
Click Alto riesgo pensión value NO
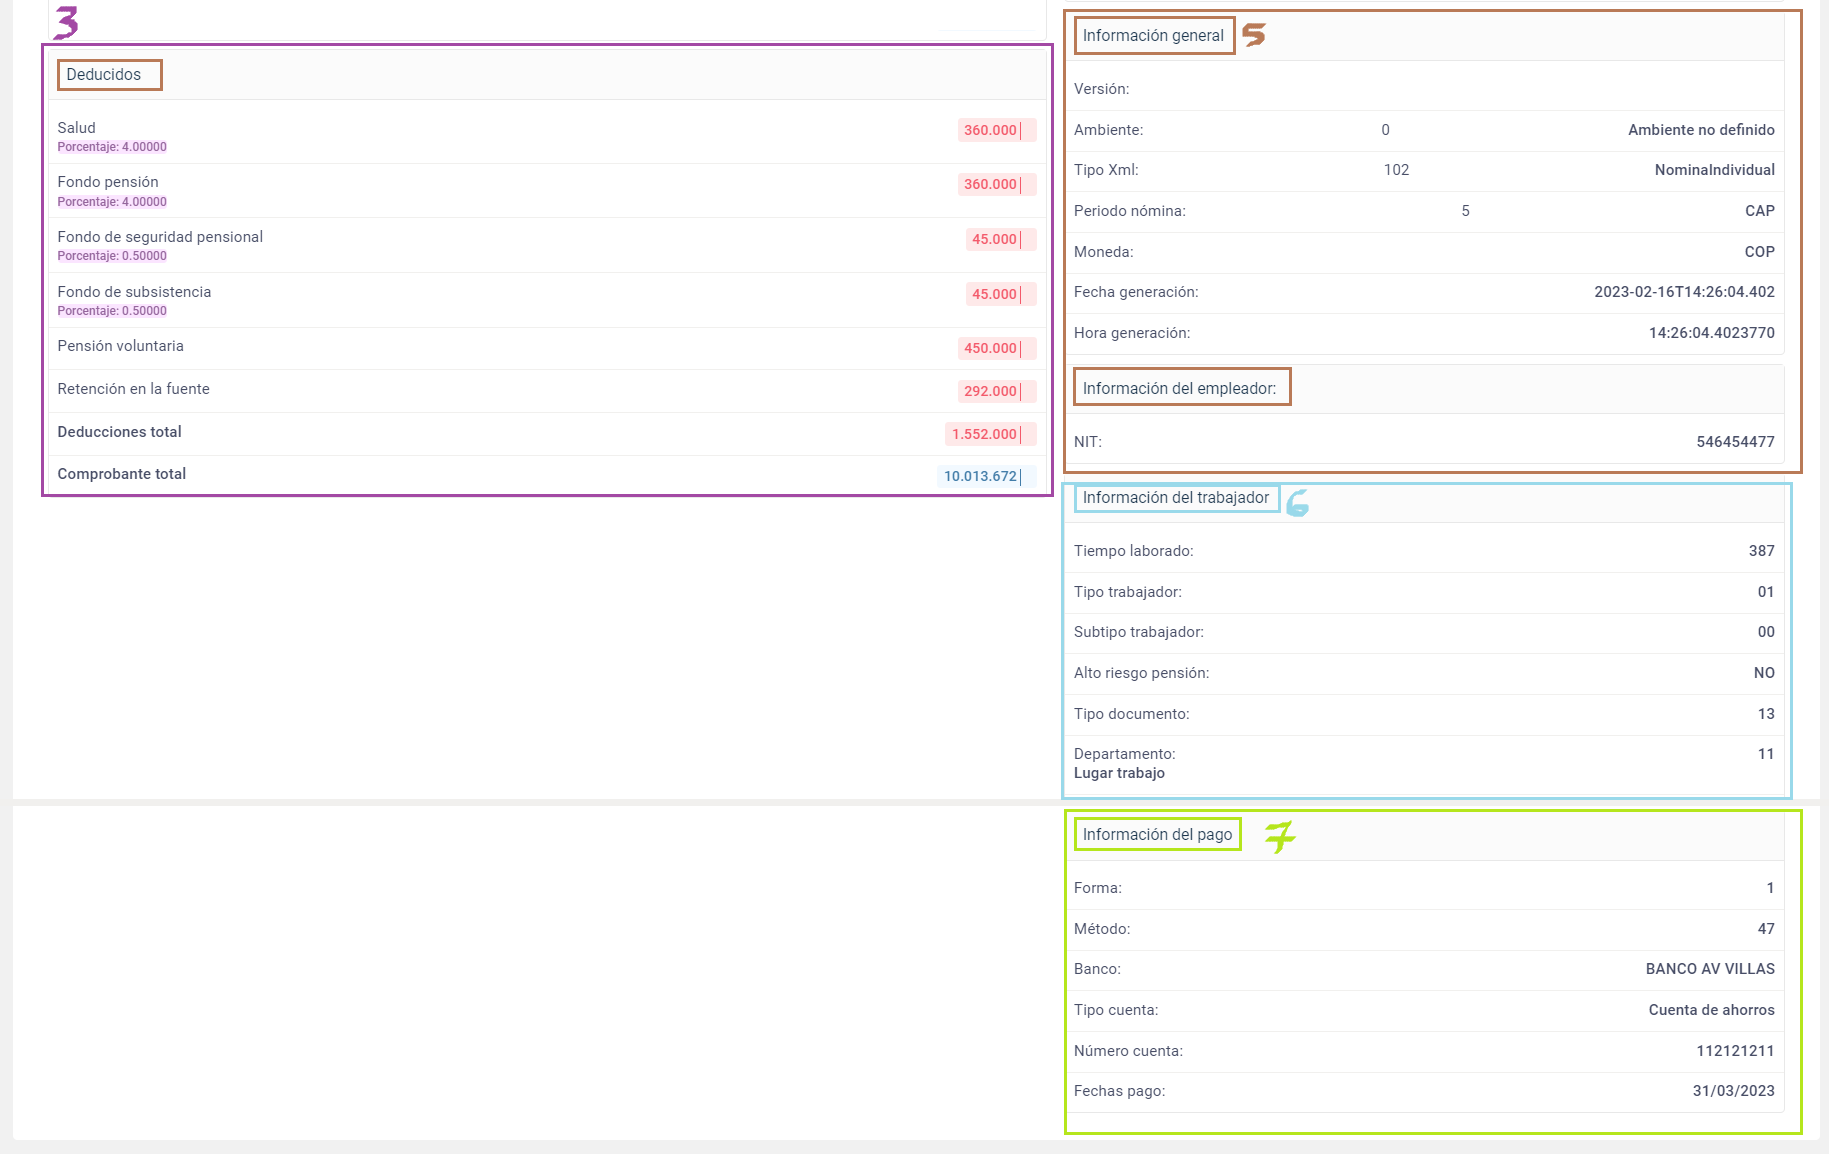pos(1764,673)
